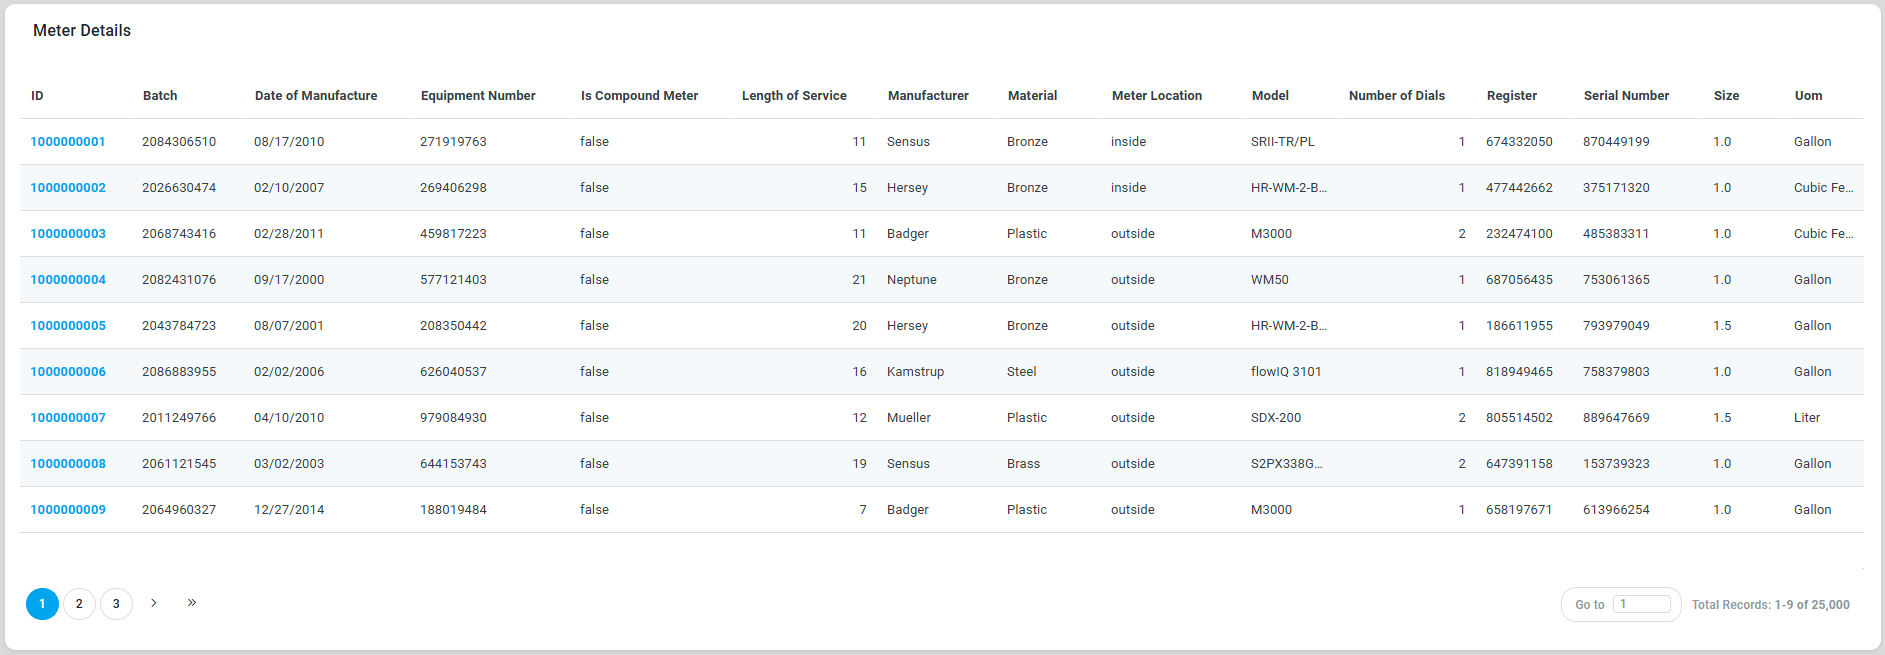The image size is (1885, 655).
Task: Sort by Date of Manufacture column header
Action: point(316,96)
